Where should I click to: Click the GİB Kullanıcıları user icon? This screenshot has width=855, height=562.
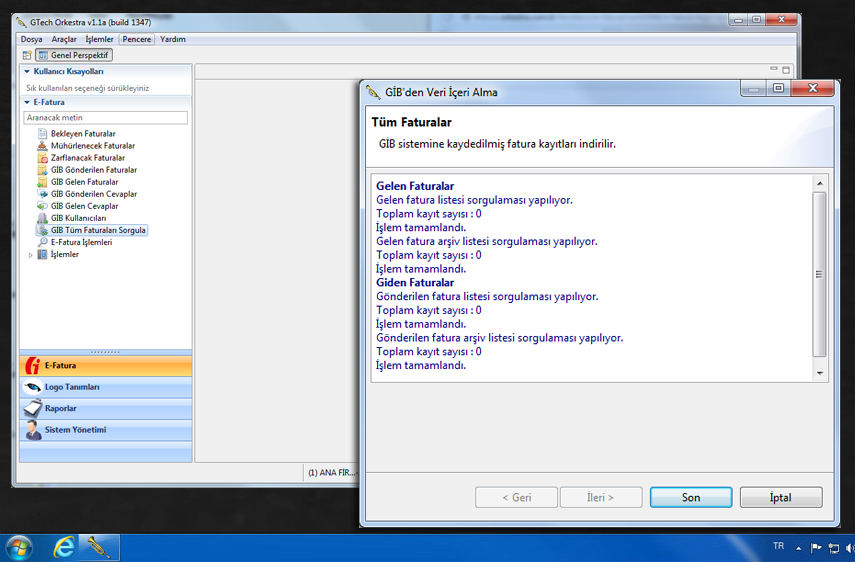(43, 217)
